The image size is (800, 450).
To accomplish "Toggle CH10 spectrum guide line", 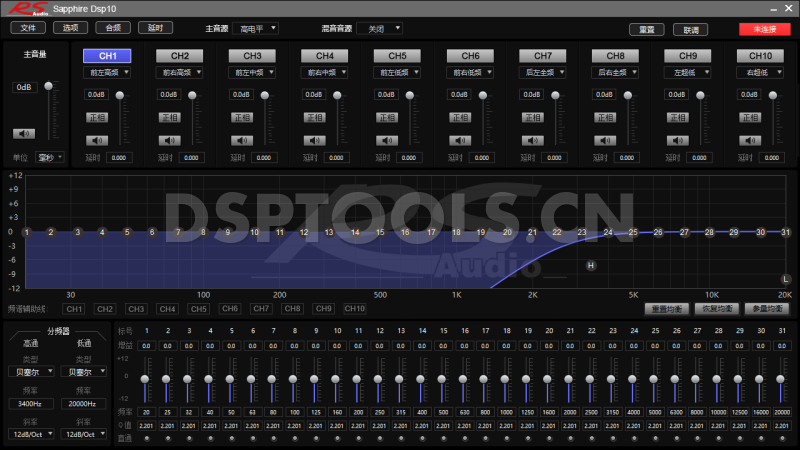I will coord(355,309).
